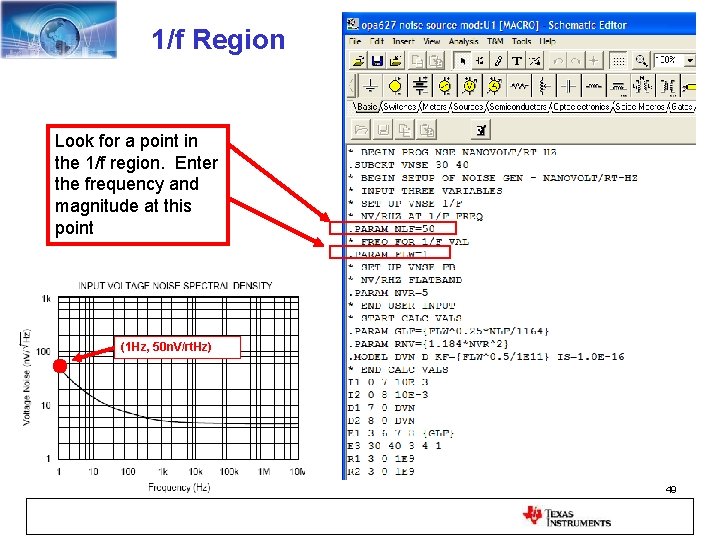
Task: Switch to the Meters component tab
Action: pyautogui.click(x=434, y=107)
